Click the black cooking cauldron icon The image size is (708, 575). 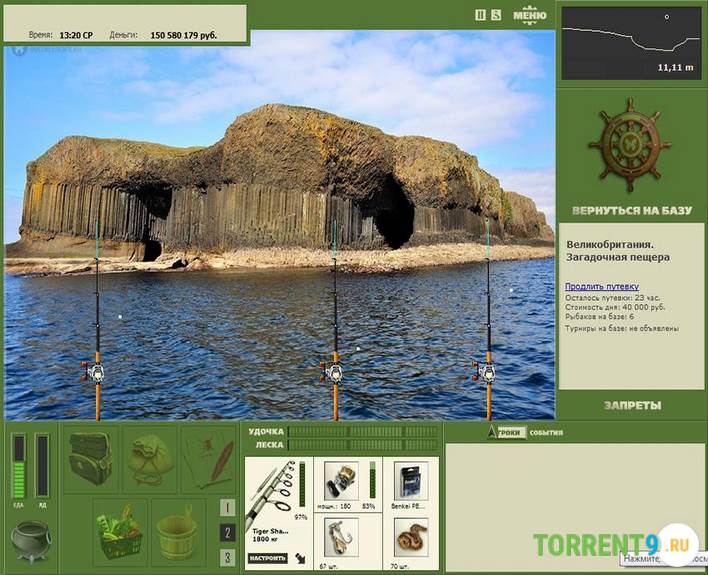pyautogui.click(x=30, y=539)
